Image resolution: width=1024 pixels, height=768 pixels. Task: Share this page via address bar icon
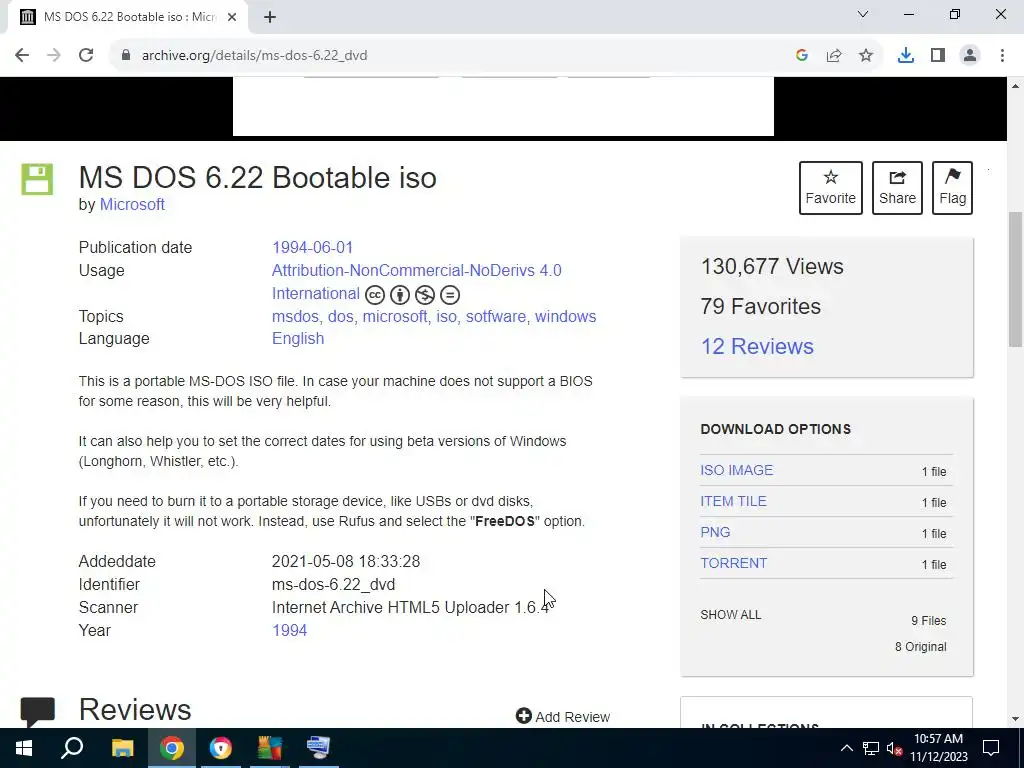click(x=834, y=55)
